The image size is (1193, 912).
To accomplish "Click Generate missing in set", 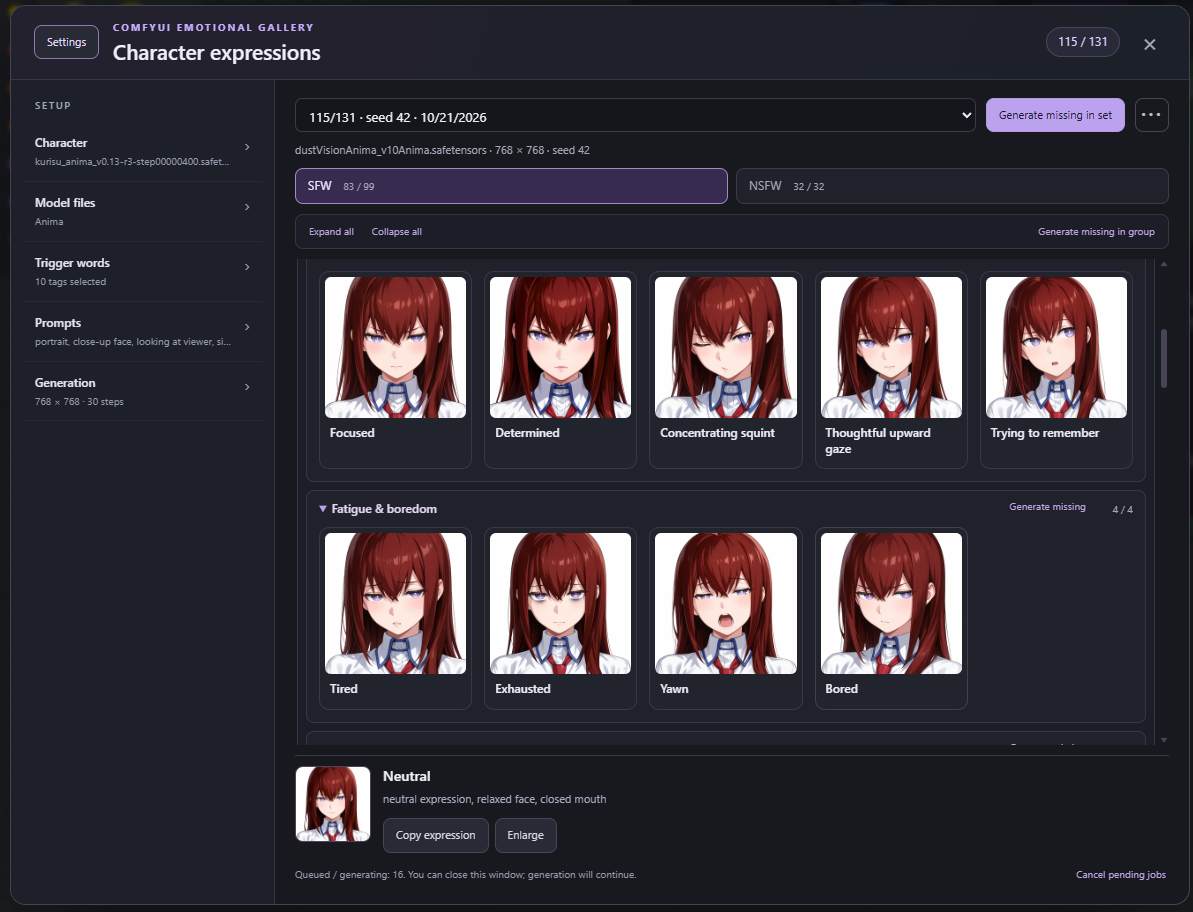I will coord(1055,115).
